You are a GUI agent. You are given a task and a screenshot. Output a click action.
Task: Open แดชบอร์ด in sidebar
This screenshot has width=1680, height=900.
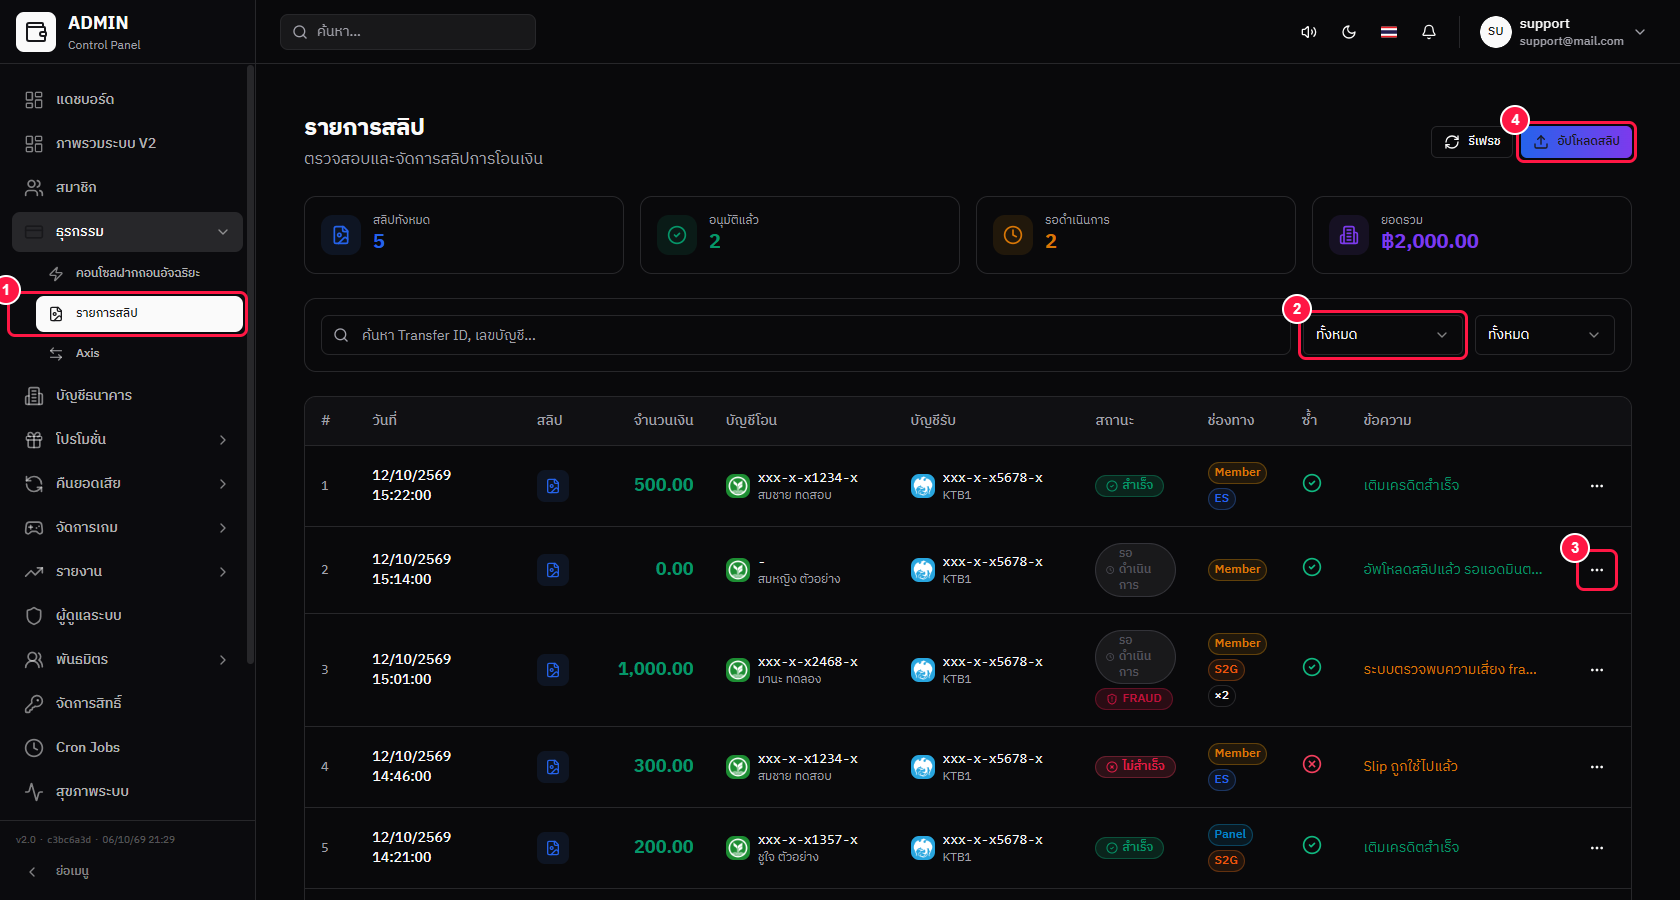pos(128,100)
